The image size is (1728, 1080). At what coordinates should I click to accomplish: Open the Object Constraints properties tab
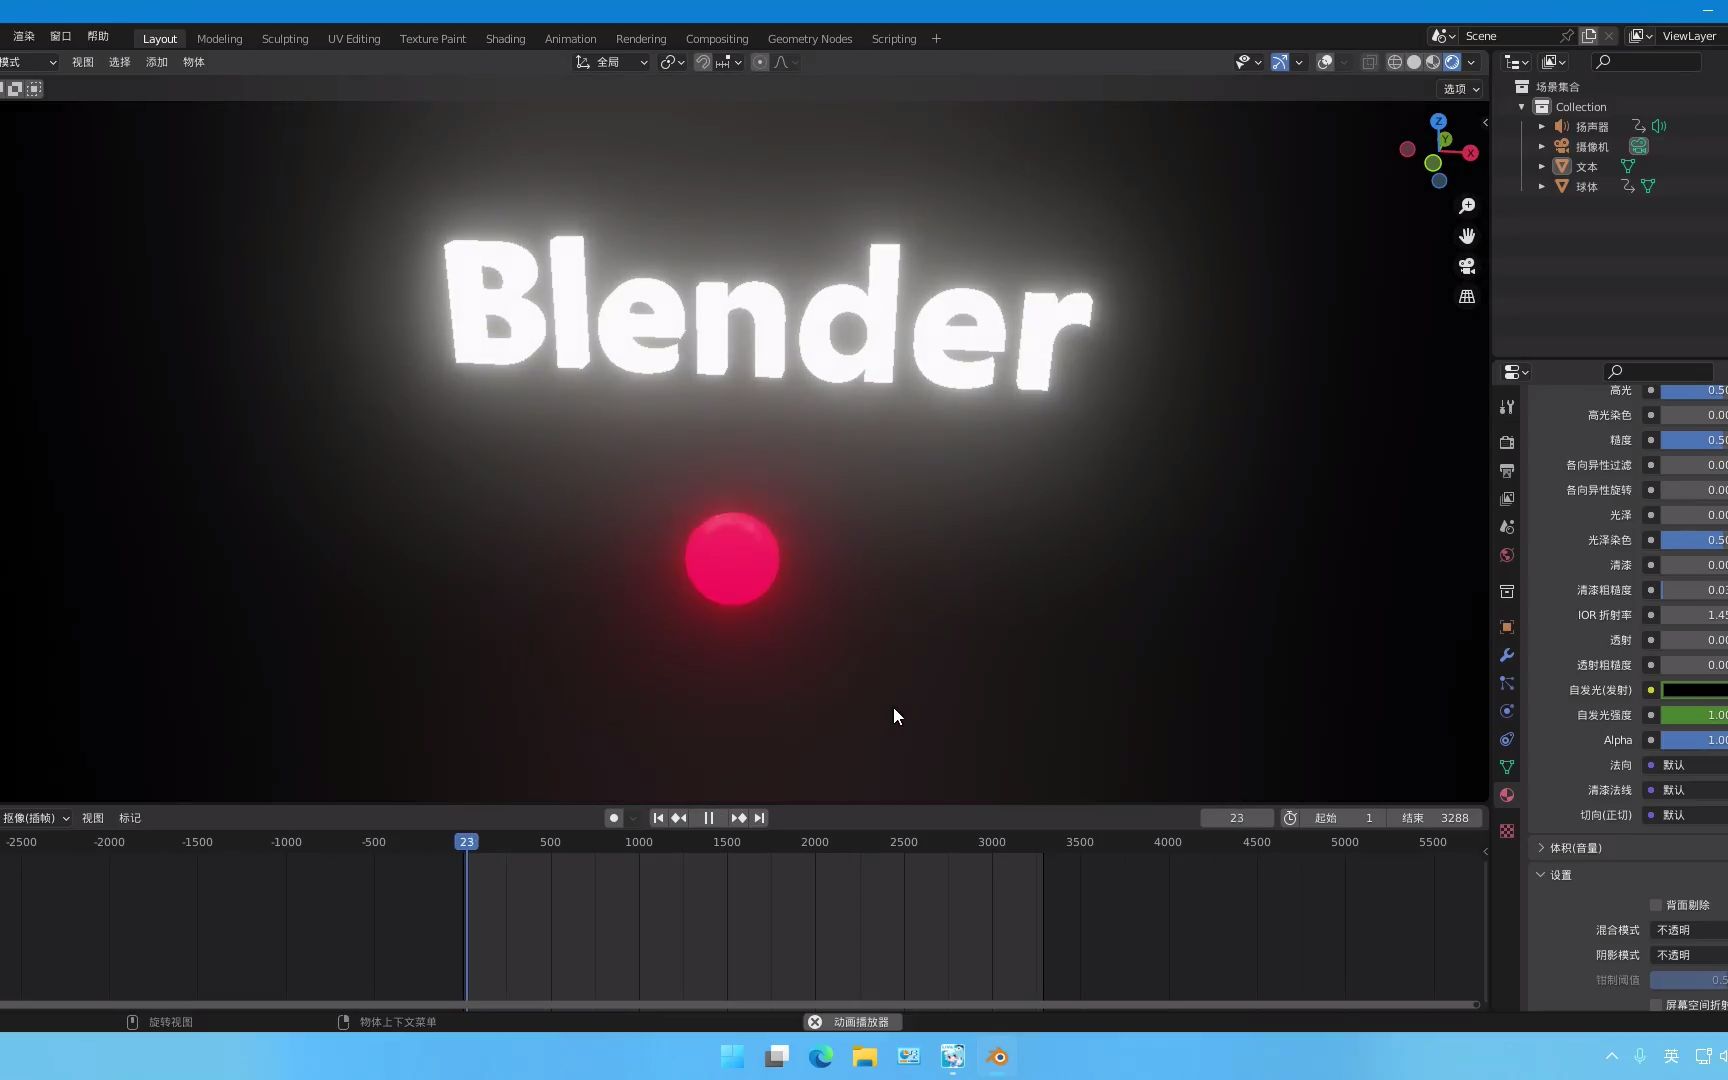click(1507, 739)
